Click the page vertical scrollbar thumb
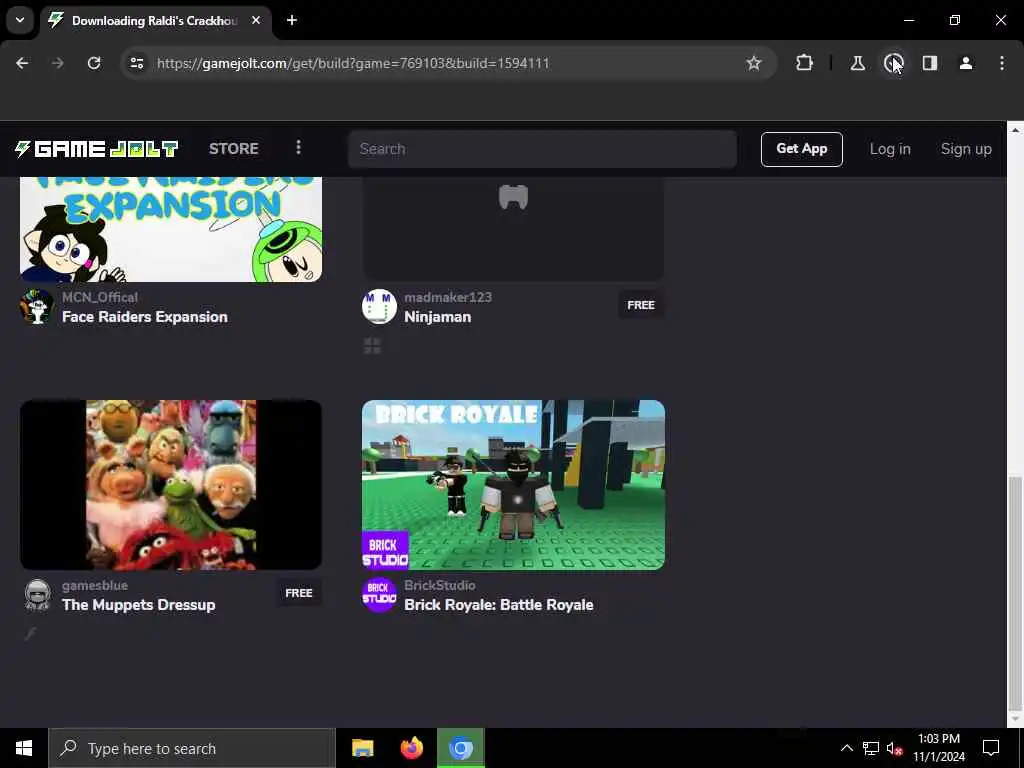 point(1015,594)
